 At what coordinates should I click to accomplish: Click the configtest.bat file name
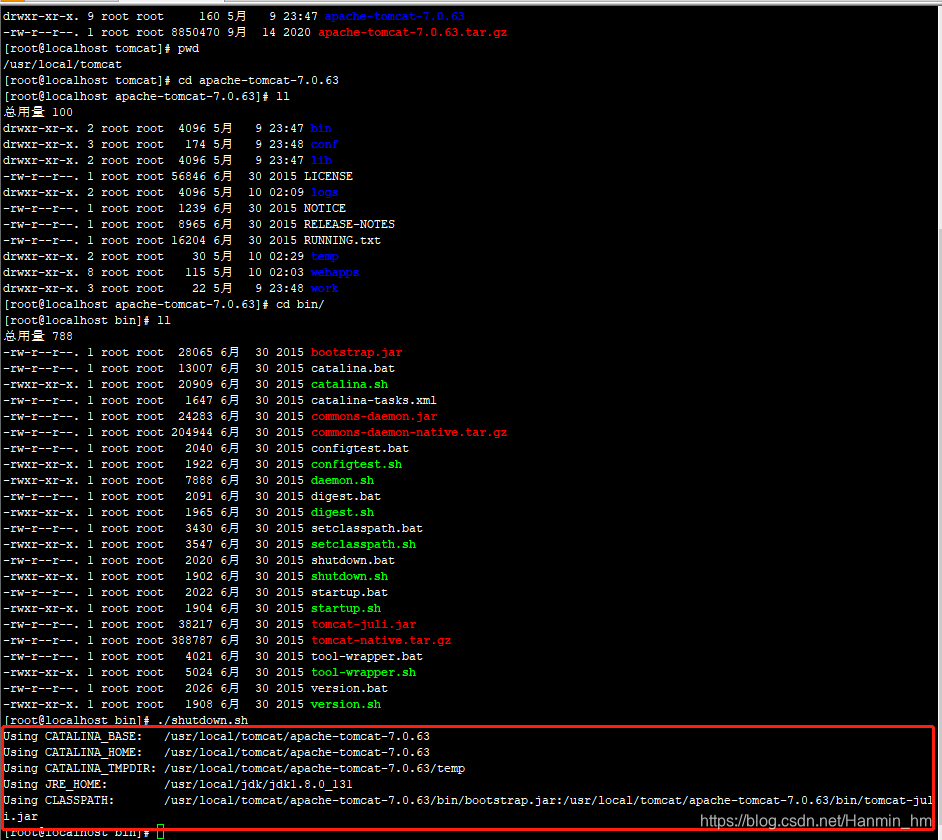[x=360, y=449]
